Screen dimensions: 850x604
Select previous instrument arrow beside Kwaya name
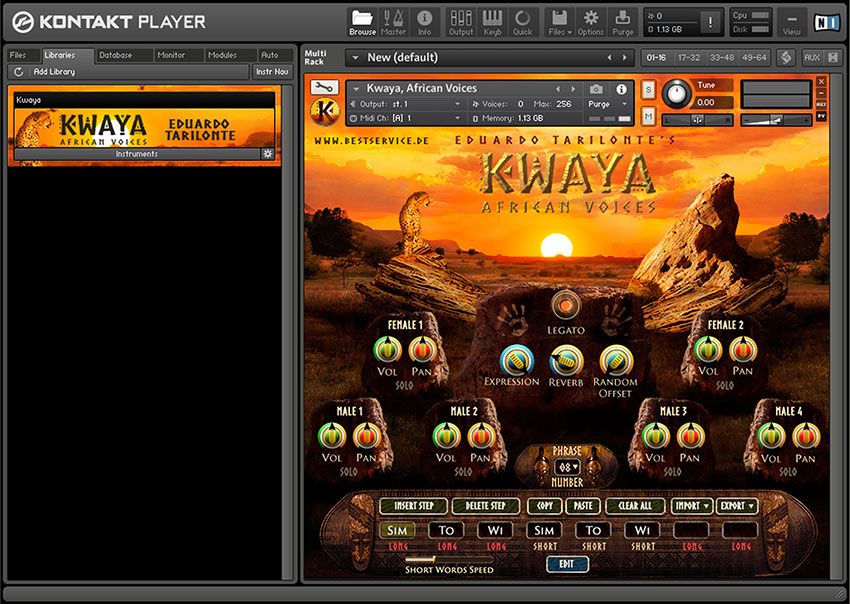coord(557,88)
